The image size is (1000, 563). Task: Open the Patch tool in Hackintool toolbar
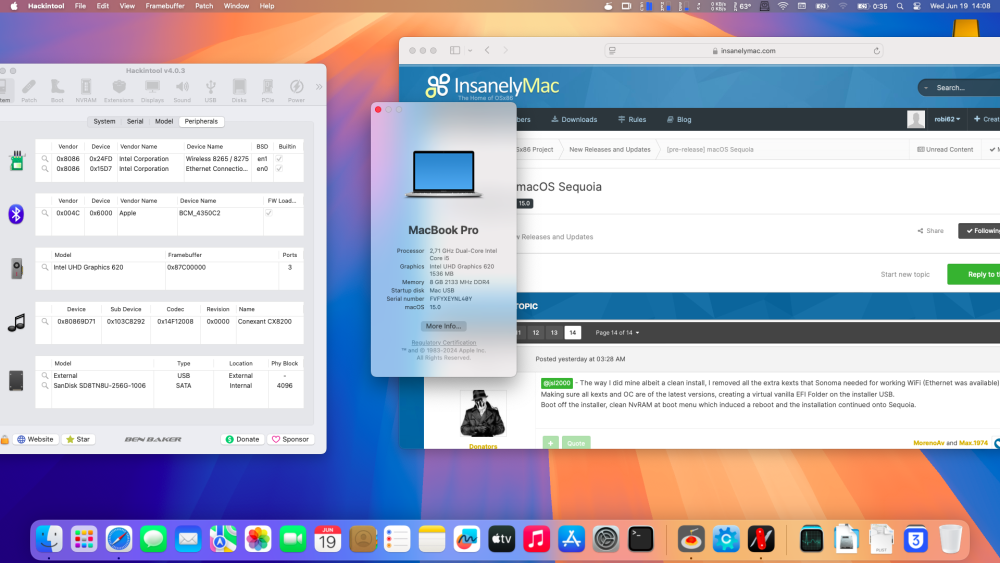click(29, 91)
